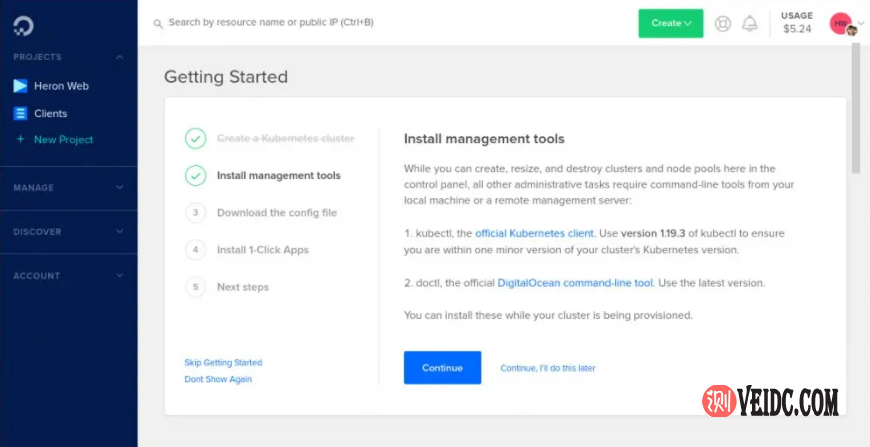This screenshot has width=870, height=447.
Task: Select step 3 Download the config file
Action: pos(276,213)
